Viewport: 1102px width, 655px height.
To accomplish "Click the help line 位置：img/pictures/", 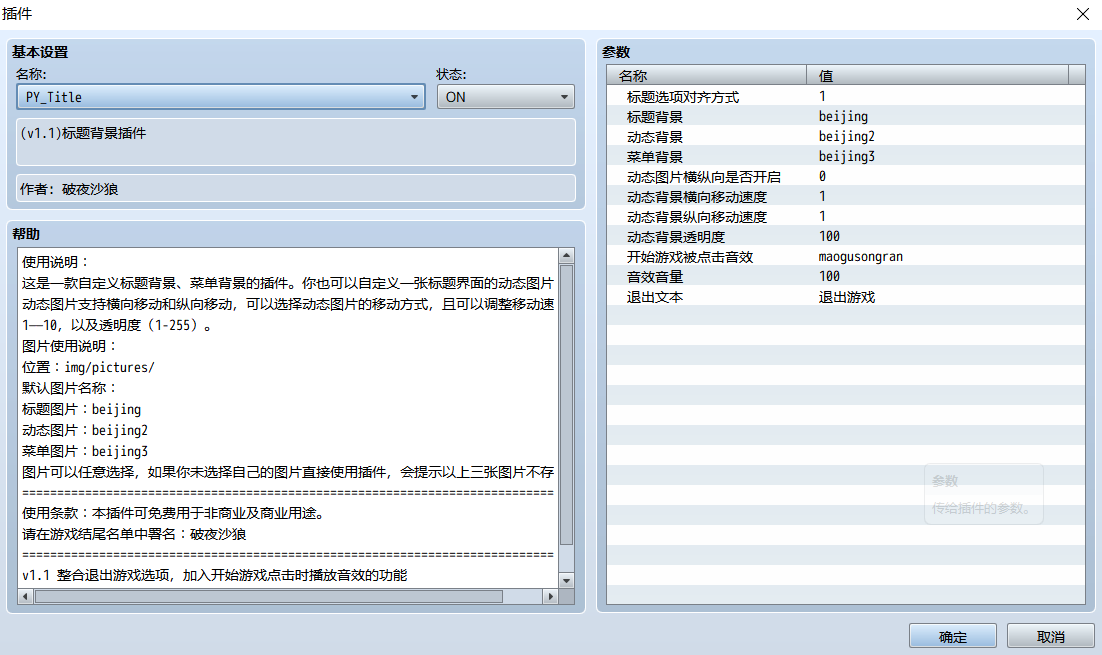I will tap(88, 367).
